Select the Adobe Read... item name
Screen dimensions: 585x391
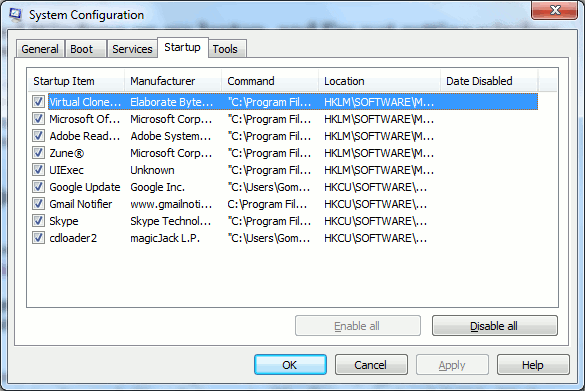coord(85,136)
